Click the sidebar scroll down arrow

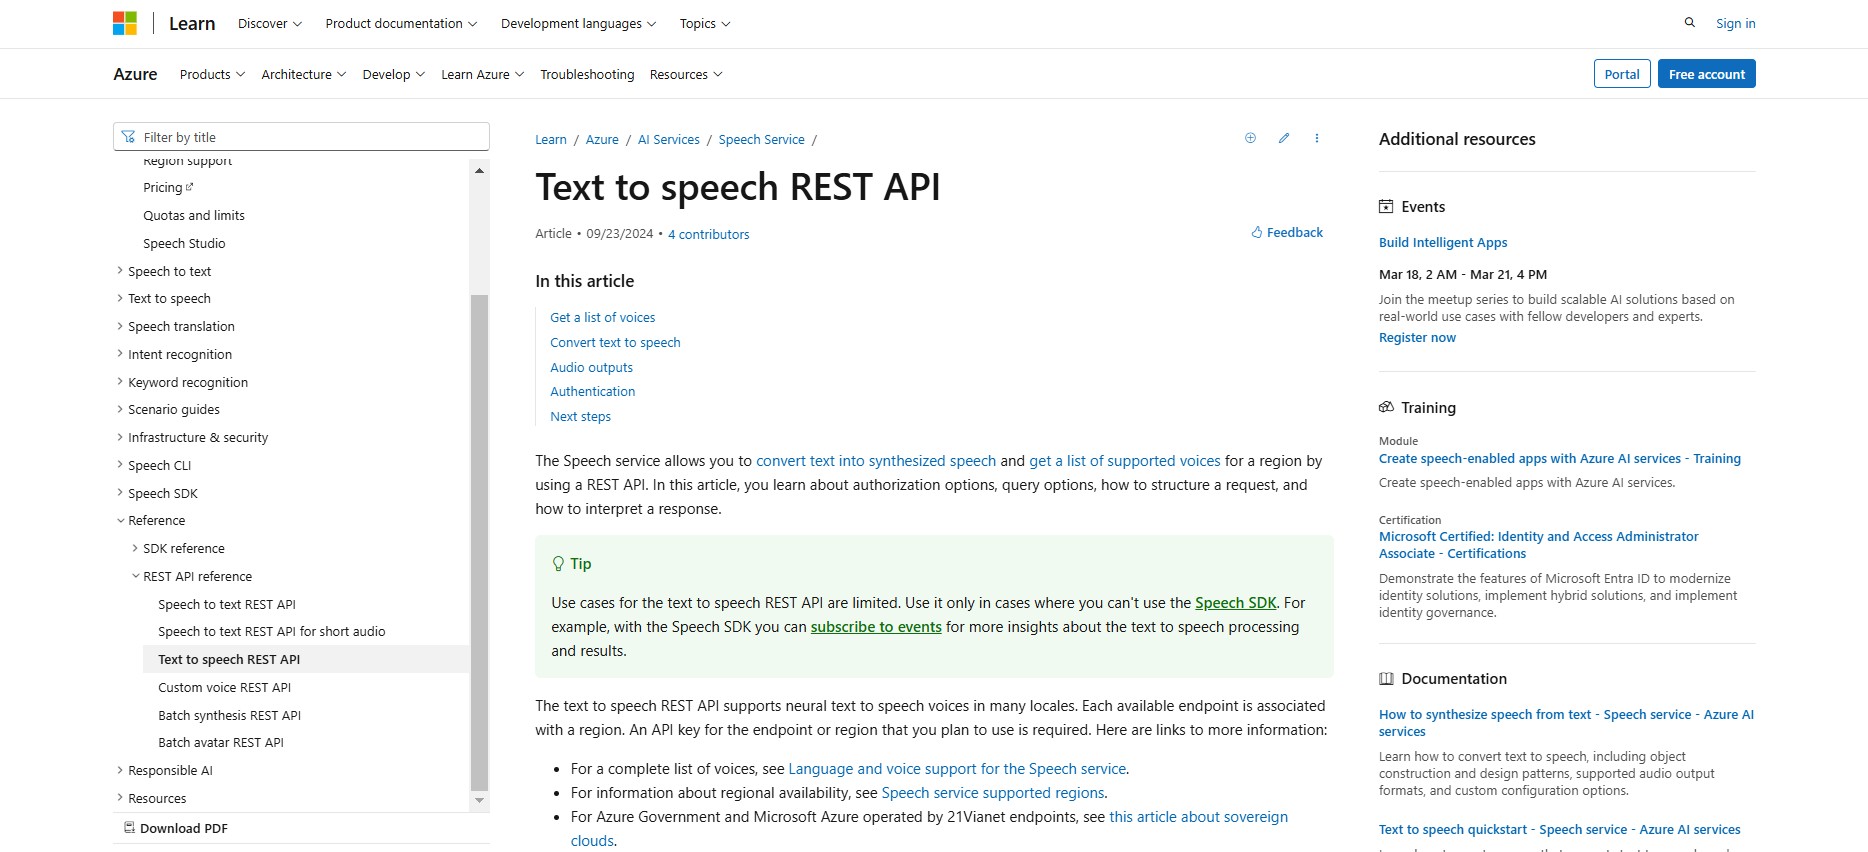[479, 800]
